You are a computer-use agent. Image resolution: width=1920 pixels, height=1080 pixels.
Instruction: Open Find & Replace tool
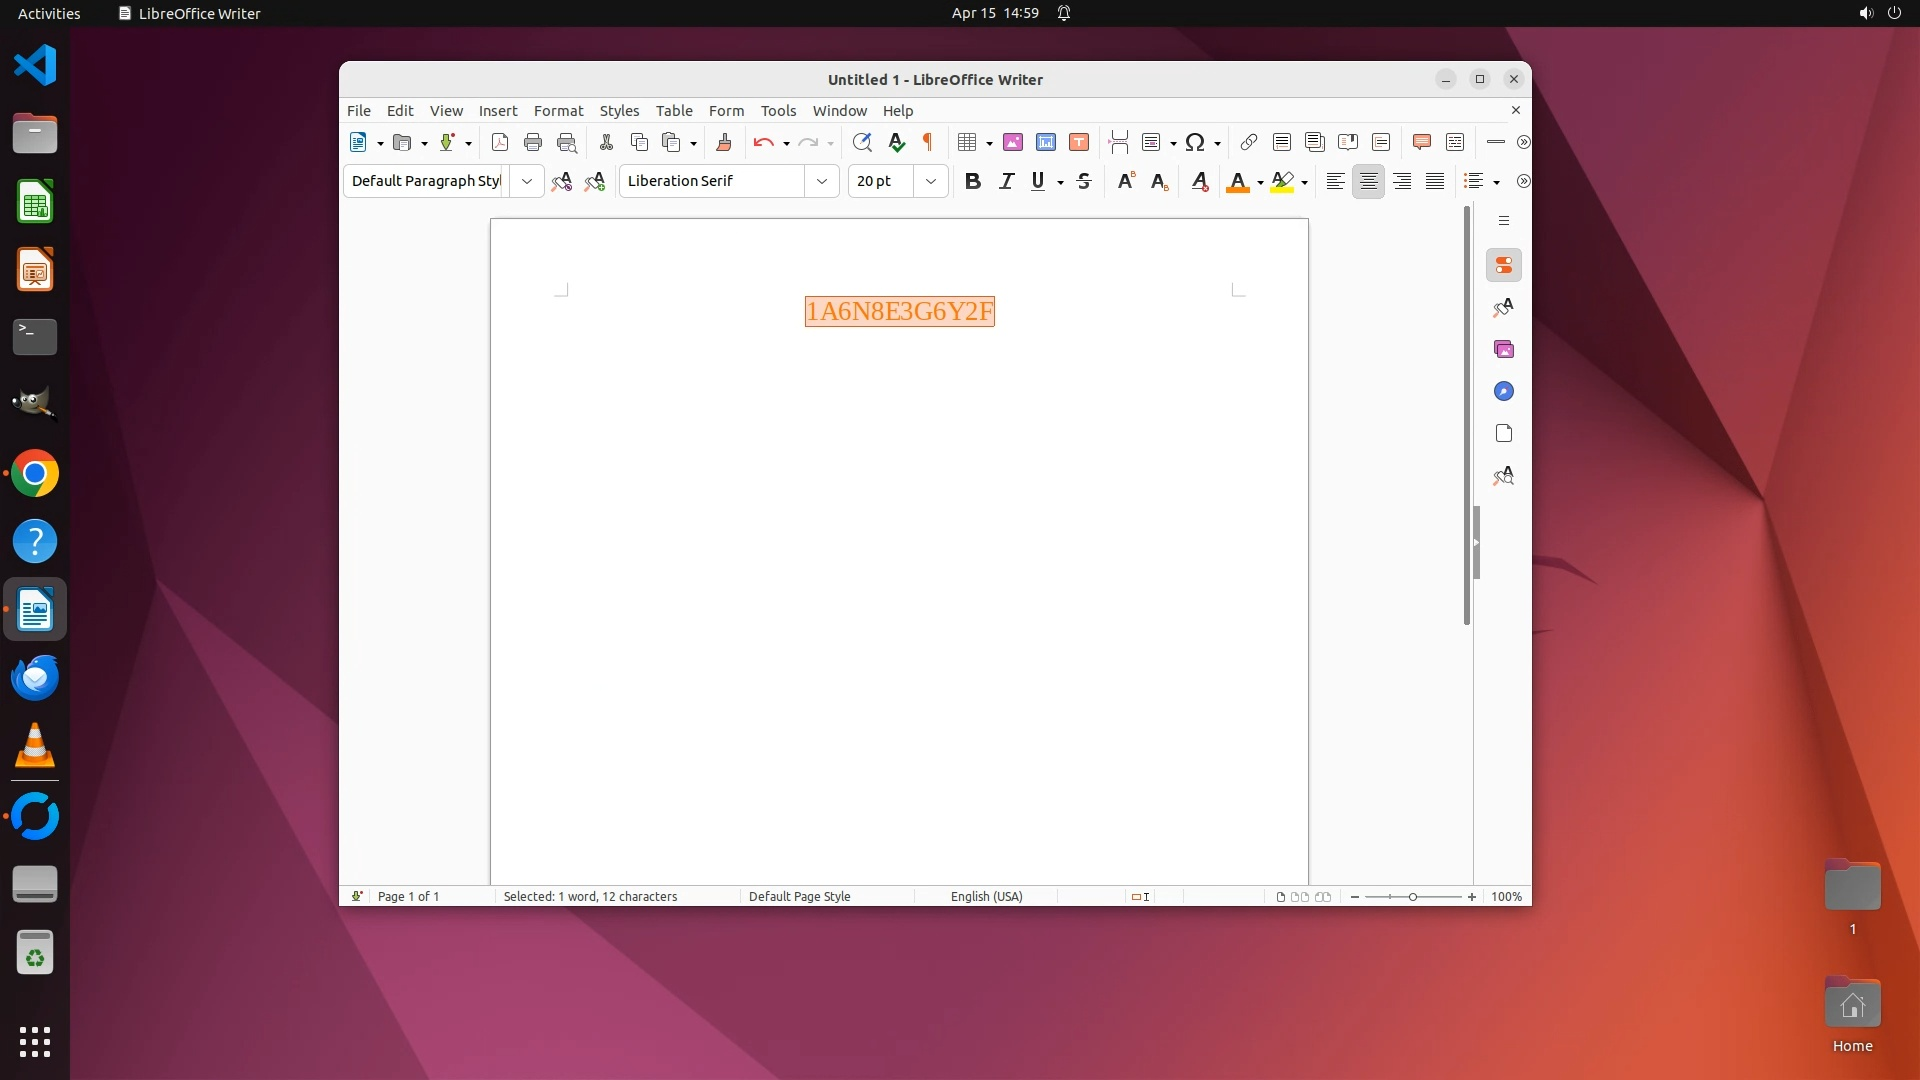click(862, 143)
